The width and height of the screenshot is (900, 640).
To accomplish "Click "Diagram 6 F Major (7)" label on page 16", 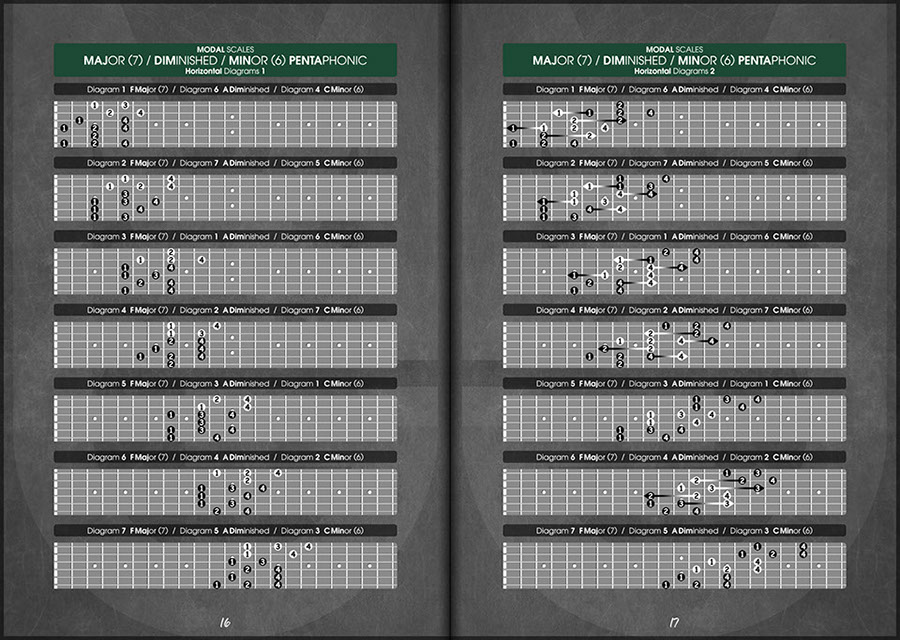I will [x=127, y=457].
